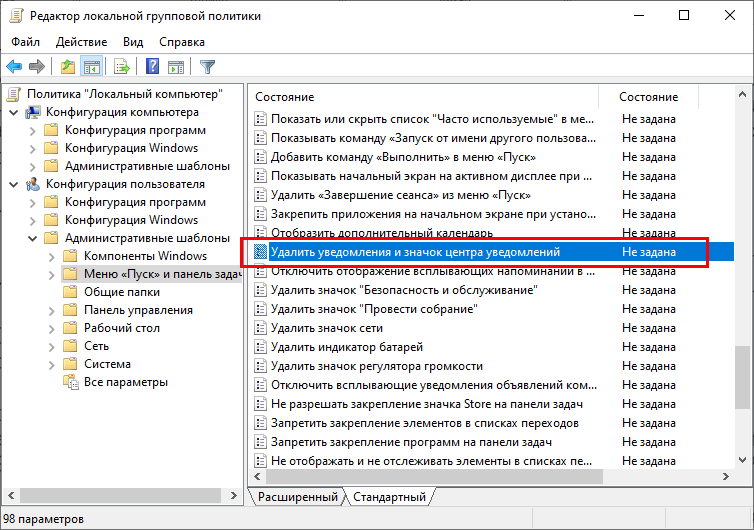Expand the Сеть tree node
Screen dimensions: 754x530
tap(51, 347)
